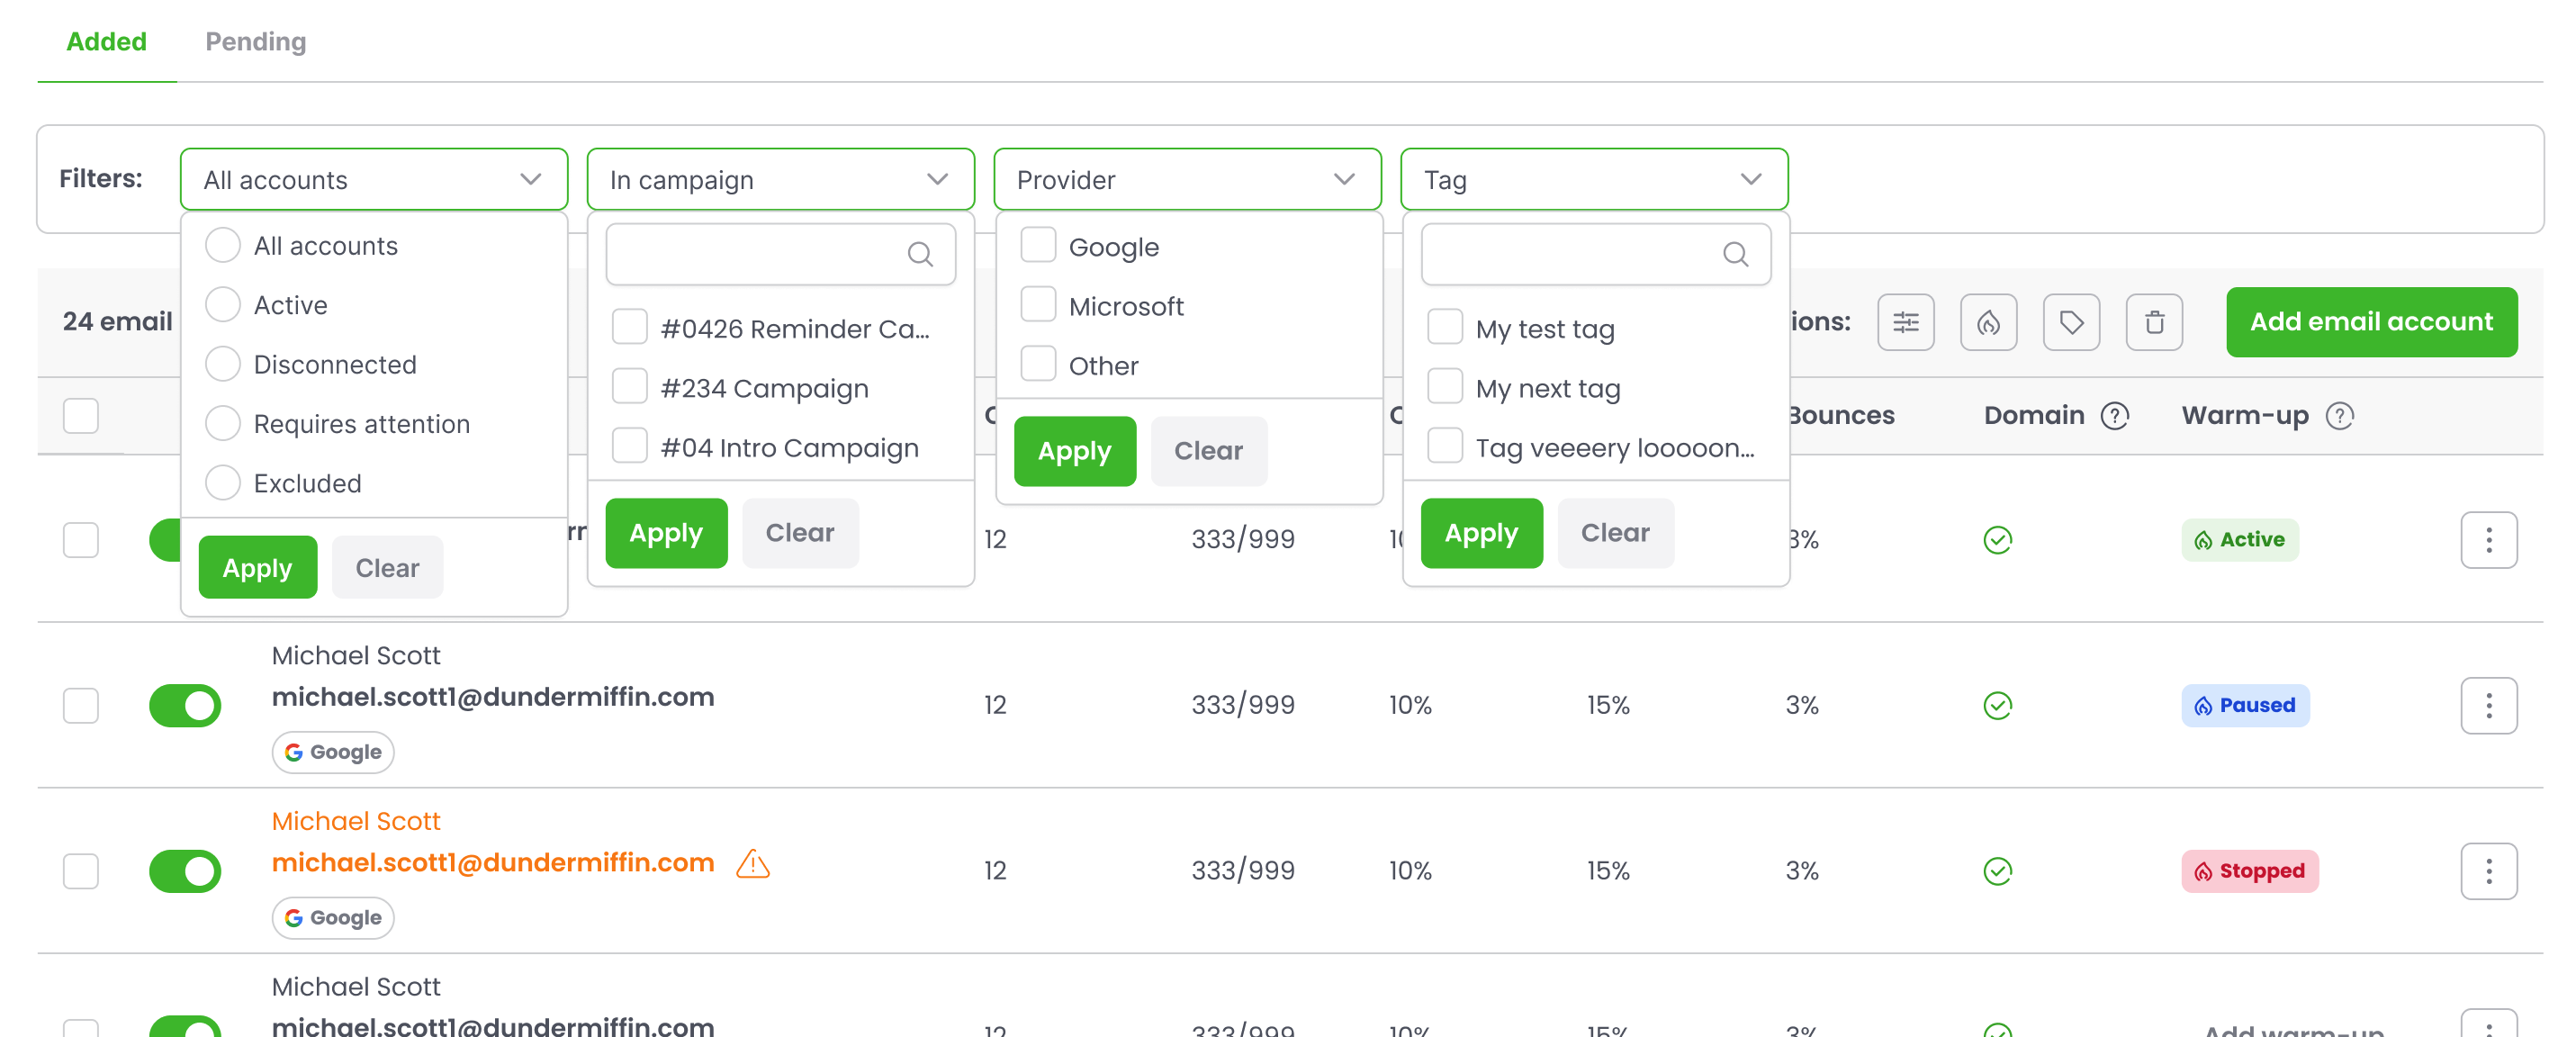Click the Domain column help icon
This screenshot has height=1037, width=2576.
click(2115, 415)
